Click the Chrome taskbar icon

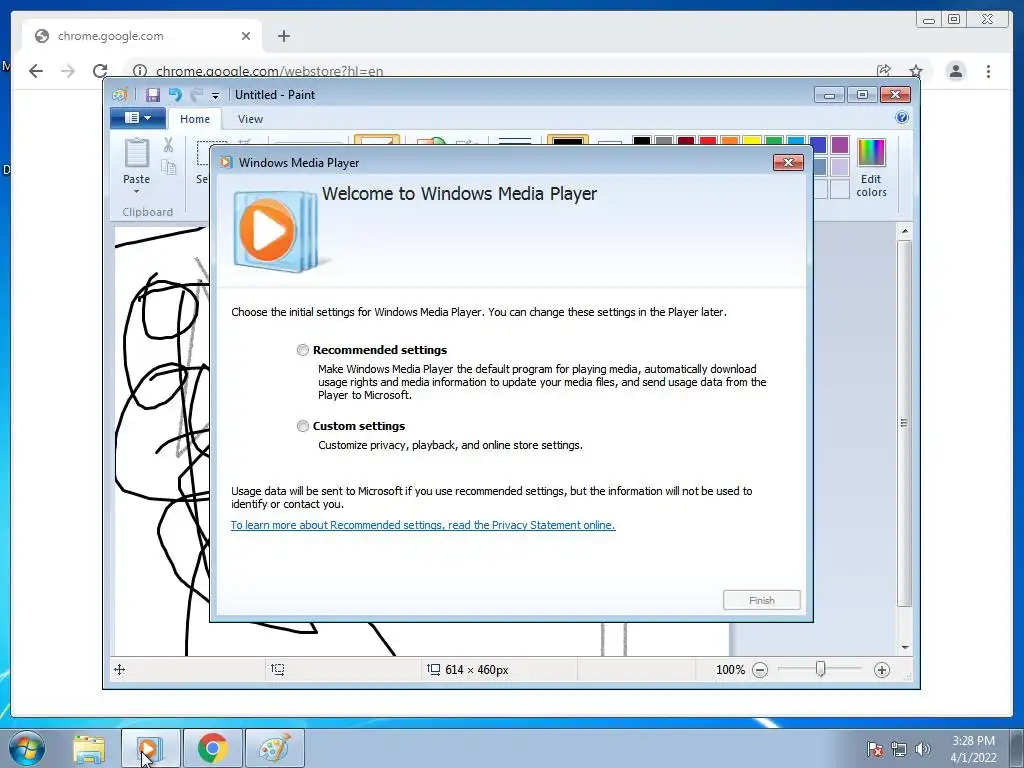(212, 748)
